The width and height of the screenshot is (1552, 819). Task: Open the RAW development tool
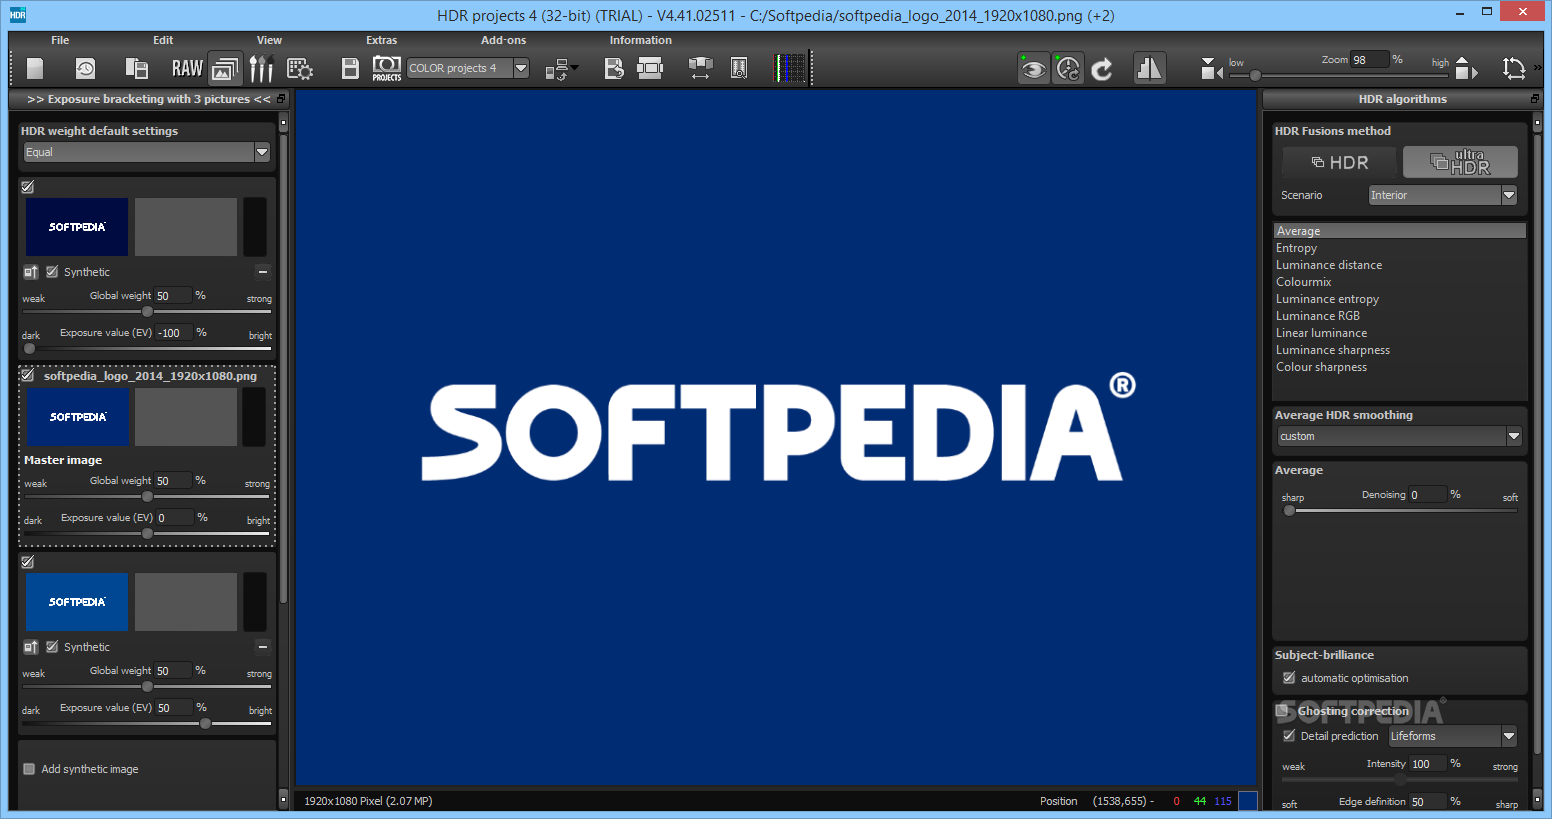(187, 68)
